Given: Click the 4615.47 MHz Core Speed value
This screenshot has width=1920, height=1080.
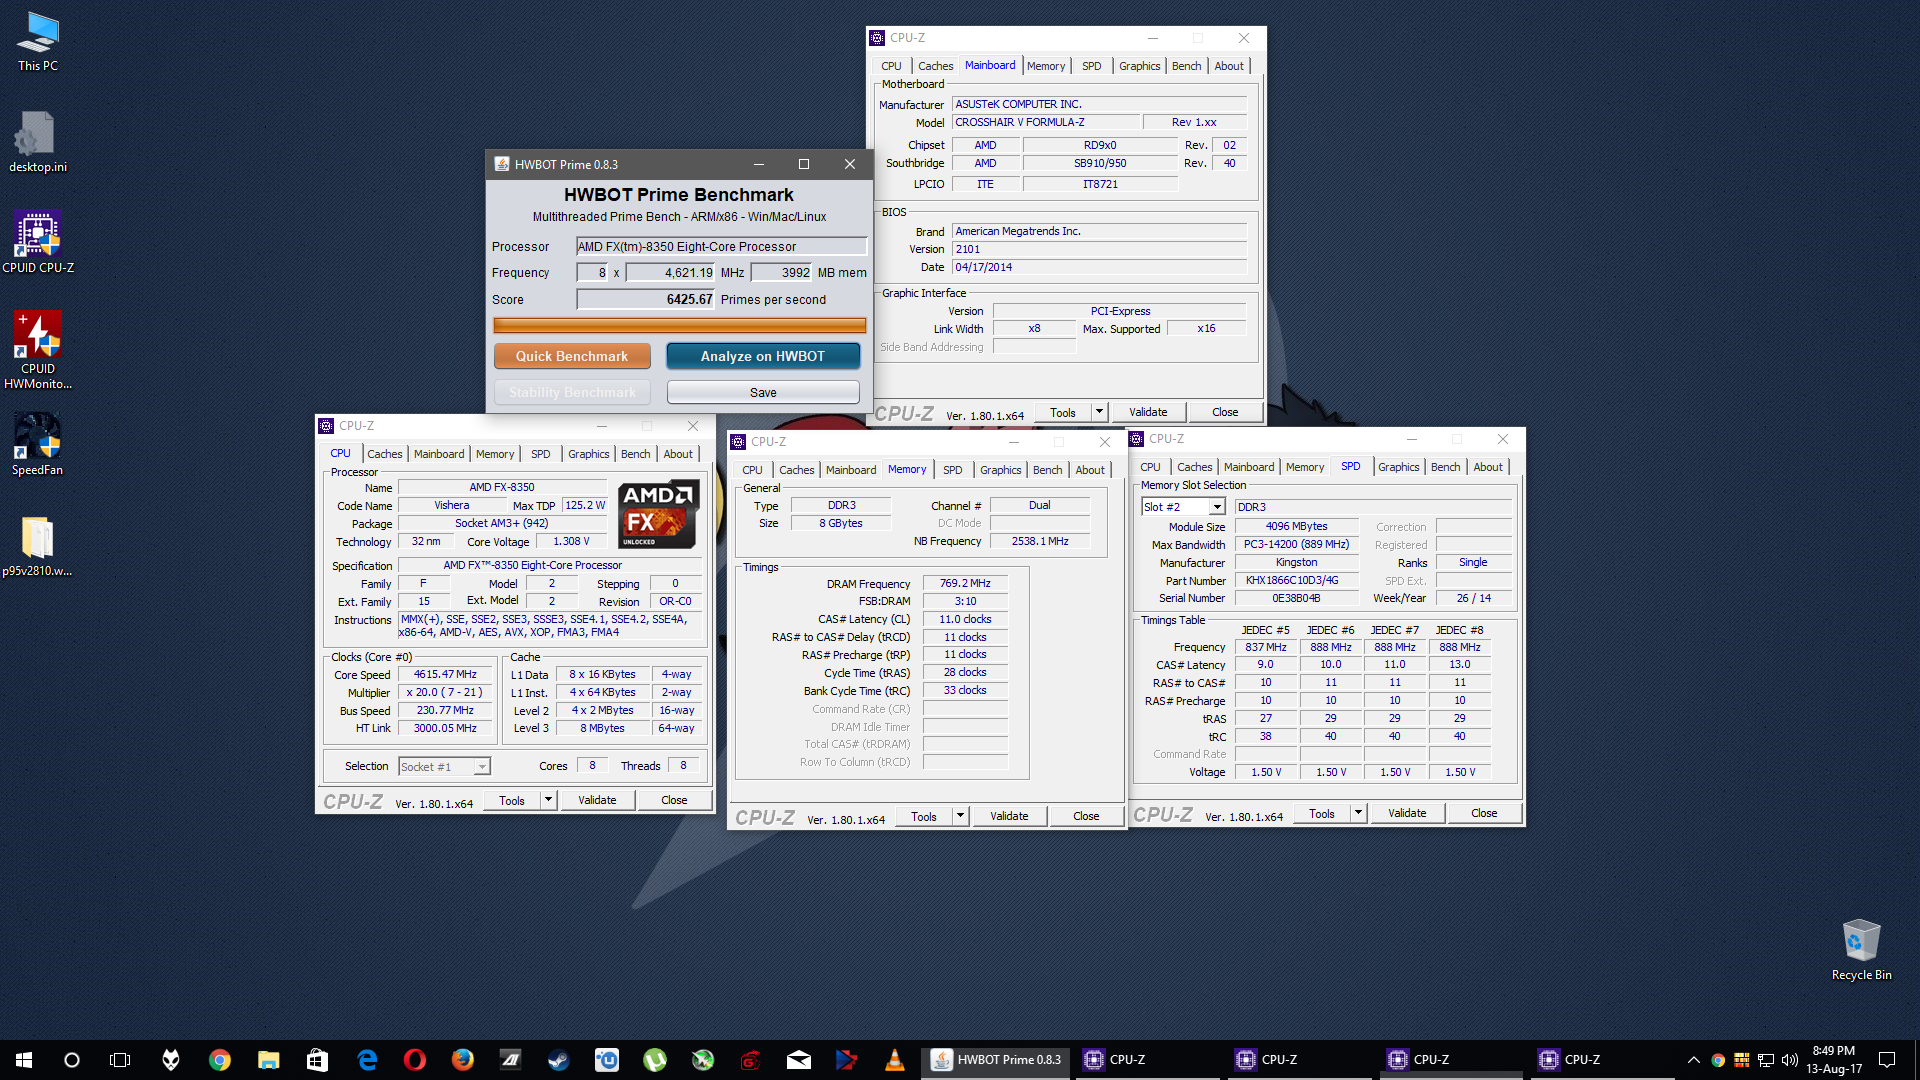Looking at the screenshot, I should (x=445, y=674).
